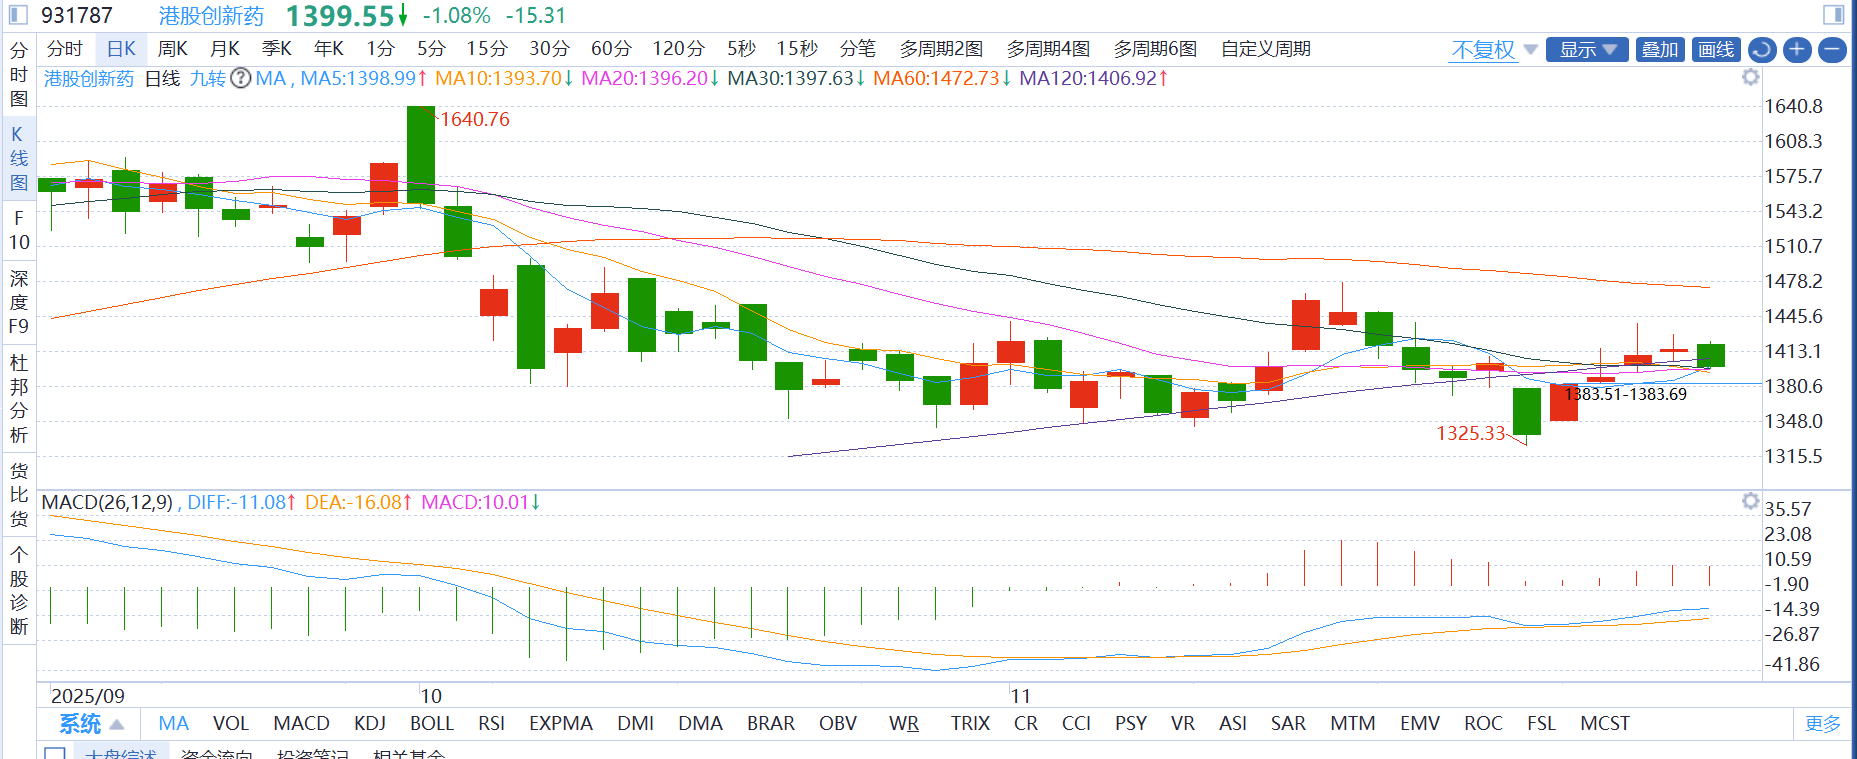Select WR indicator tab
The width and height of the screenshot is (1857, 759).
tap(904, 723)
